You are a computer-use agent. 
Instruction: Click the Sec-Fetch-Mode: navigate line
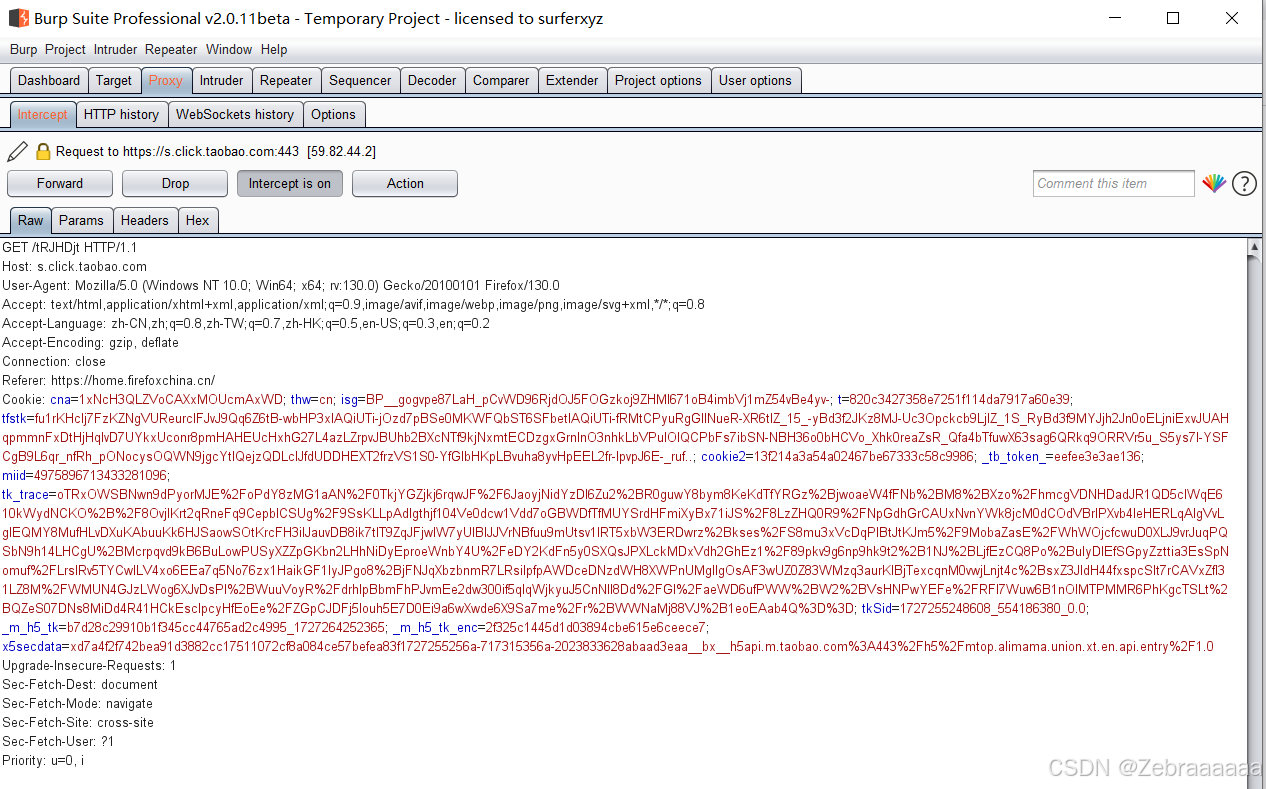pyautogui.click(x=78, y=703)
